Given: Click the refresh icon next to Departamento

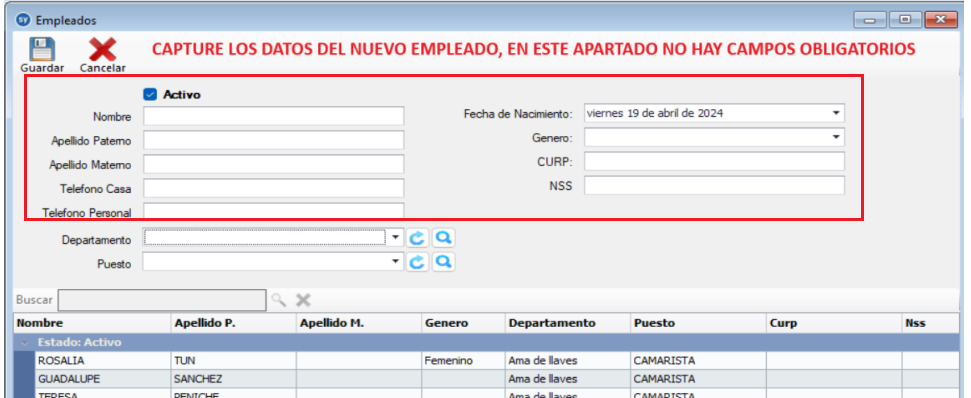Looking at the screenshot, I should [418, 238].
